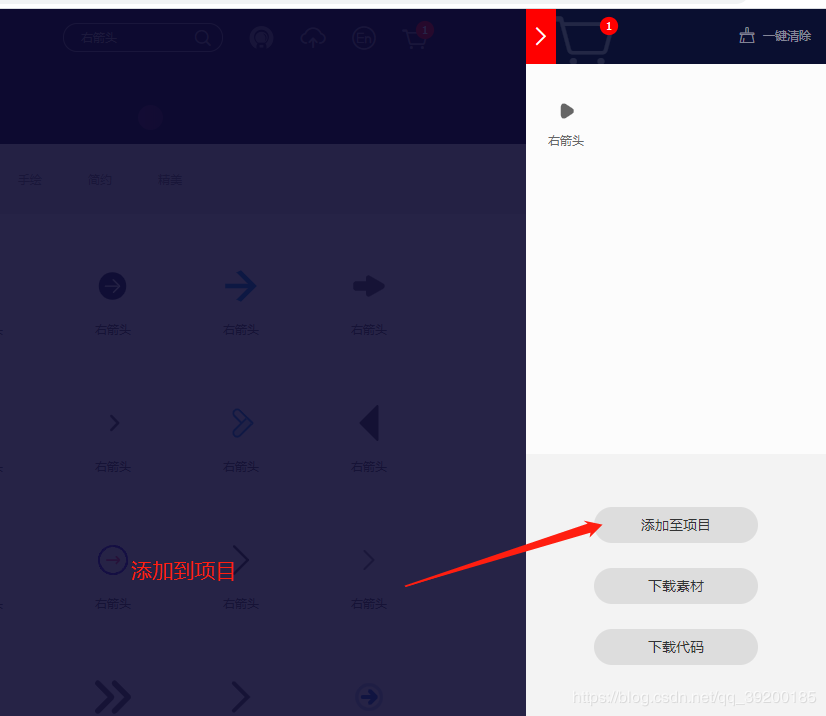
Task: Pick the circled right arrow icon
Action: pyautogui.click(x=112, y=286)
